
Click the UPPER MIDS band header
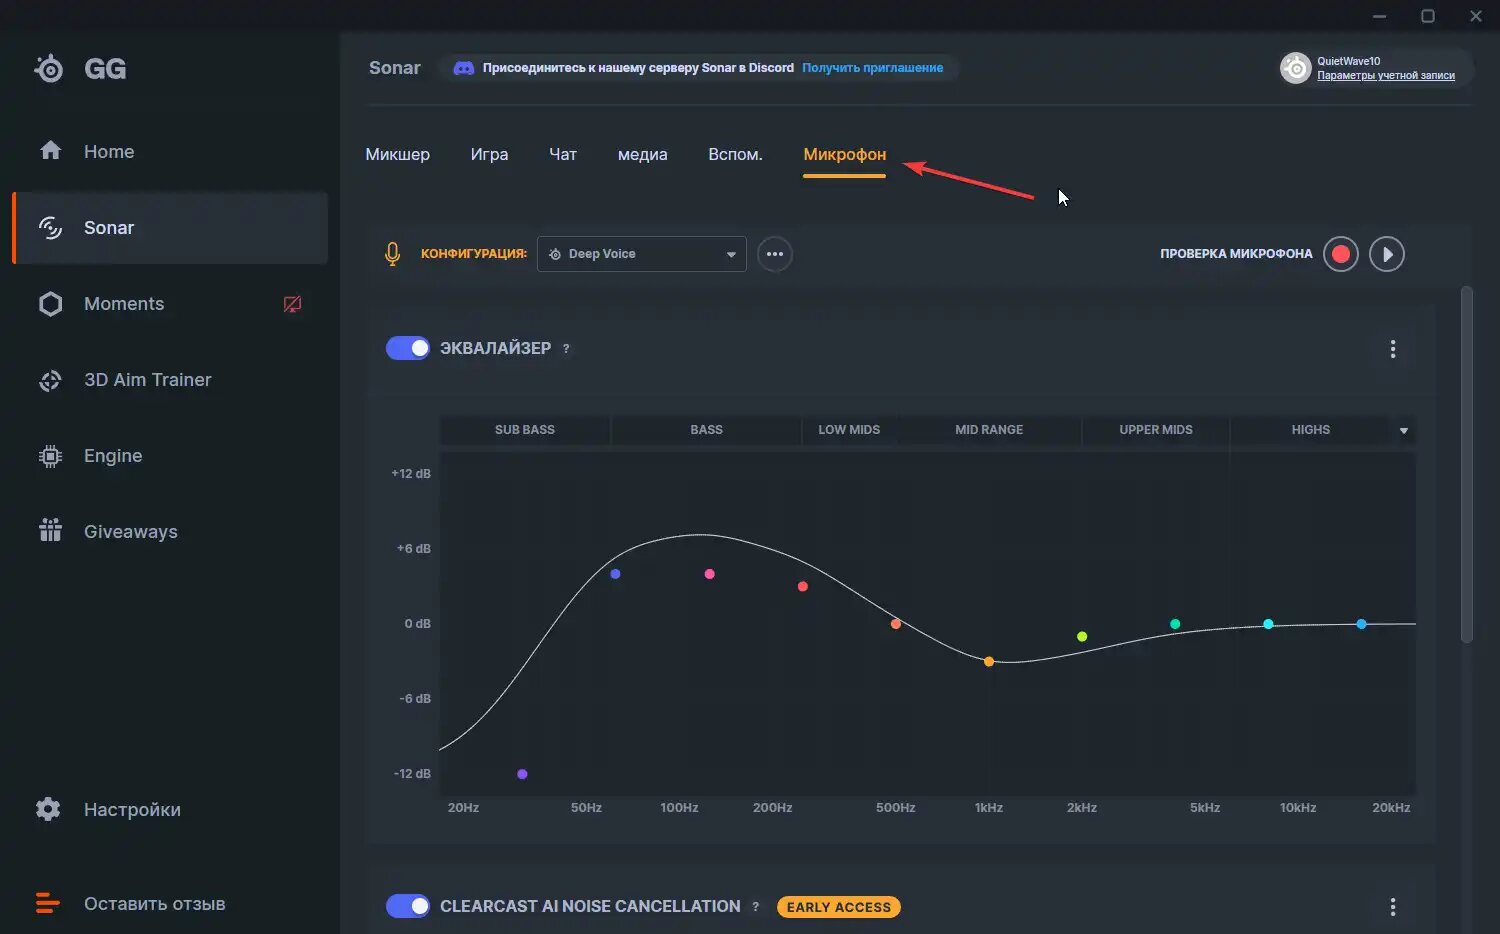coord(1156,430)
